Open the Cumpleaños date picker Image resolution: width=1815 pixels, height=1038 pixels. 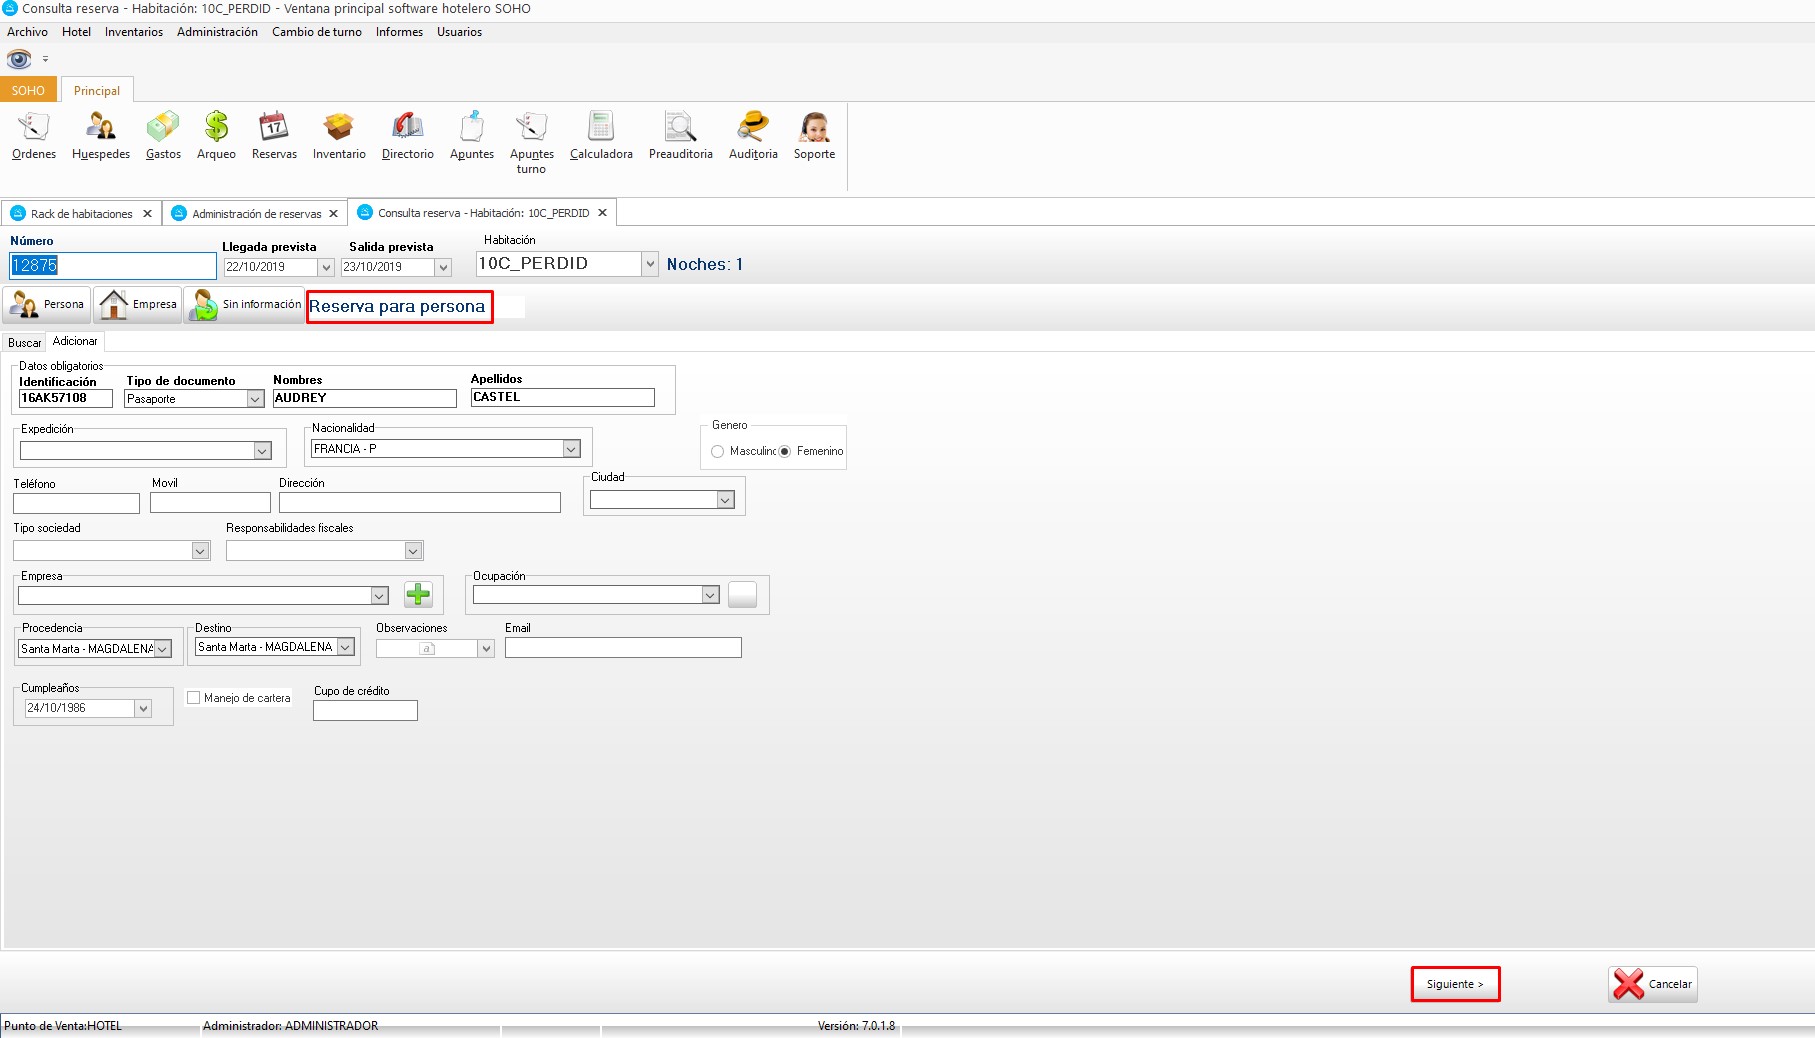pyautogui.click(x=143, y=708)
